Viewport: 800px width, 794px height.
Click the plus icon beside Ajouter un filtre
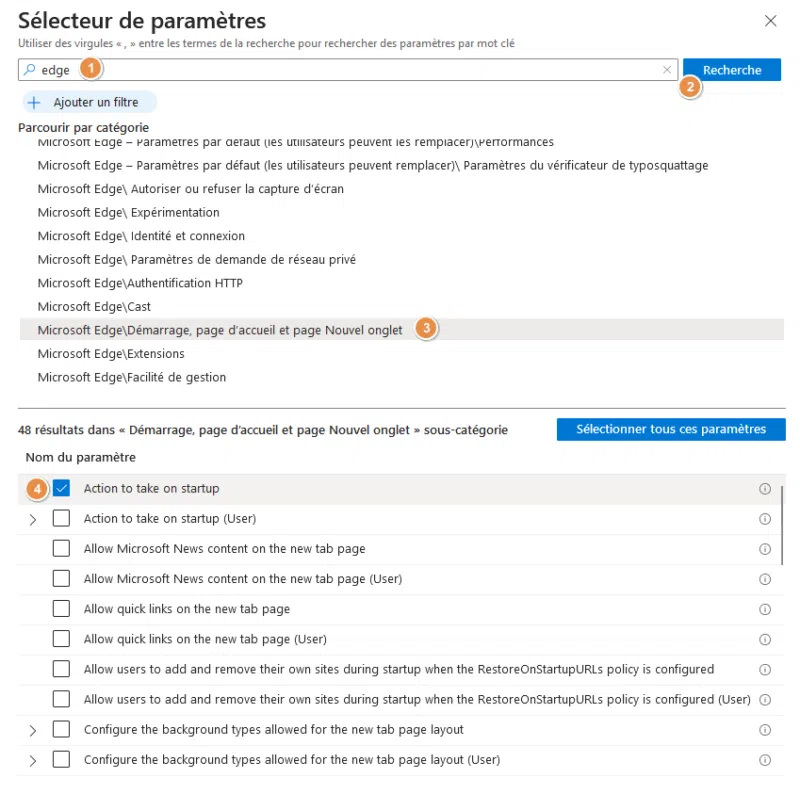tap(36, 101)
